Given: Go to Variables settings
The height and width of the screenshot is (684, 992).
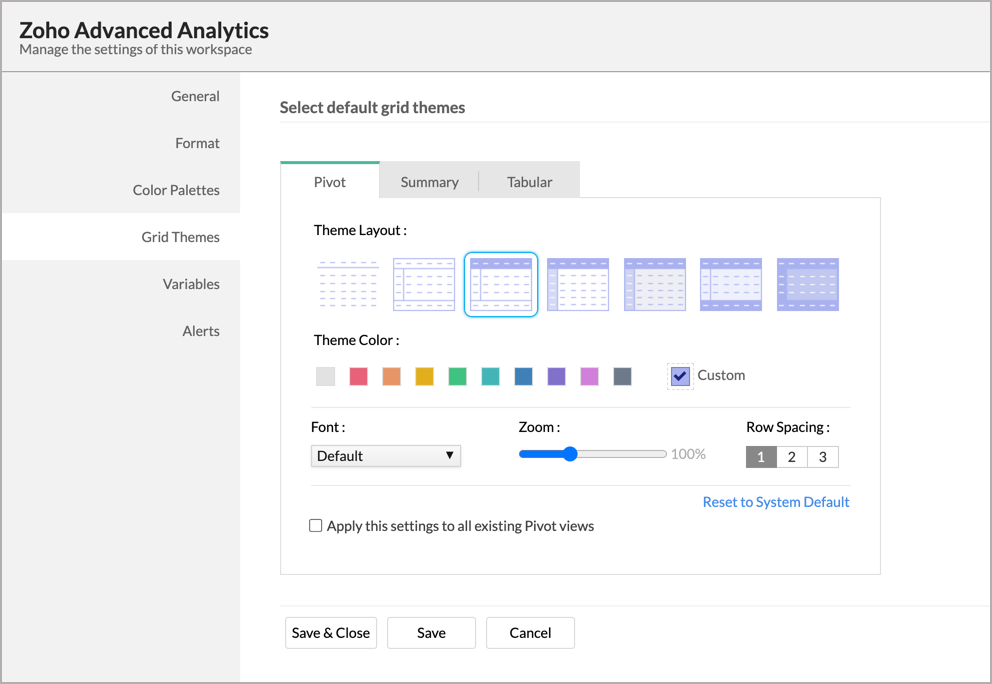Looking at the screenshot, I should click(x=121, y=283).
